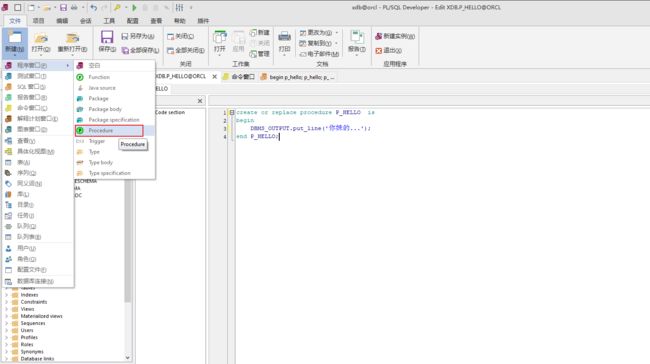Close the Code section panel
650x364 pixels.
click(x=200, y=101)
